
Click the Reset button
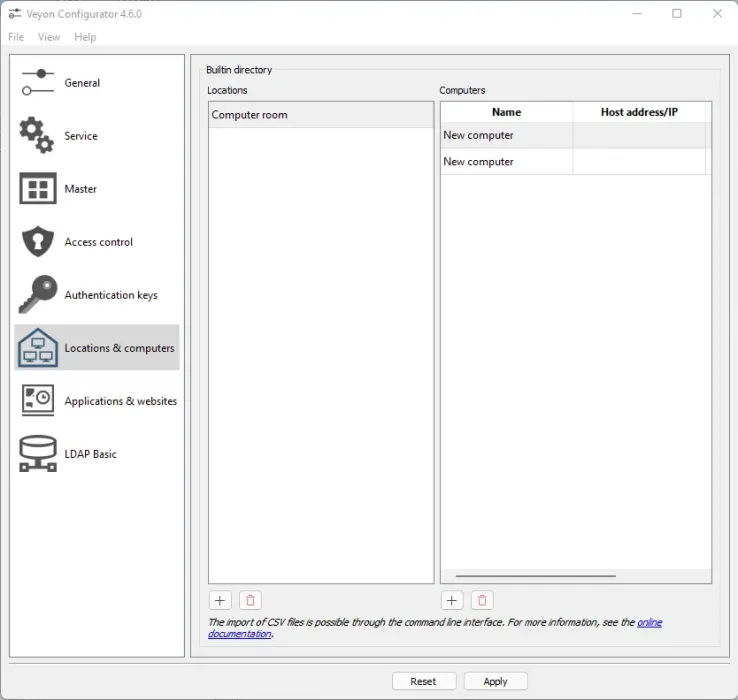423,681
